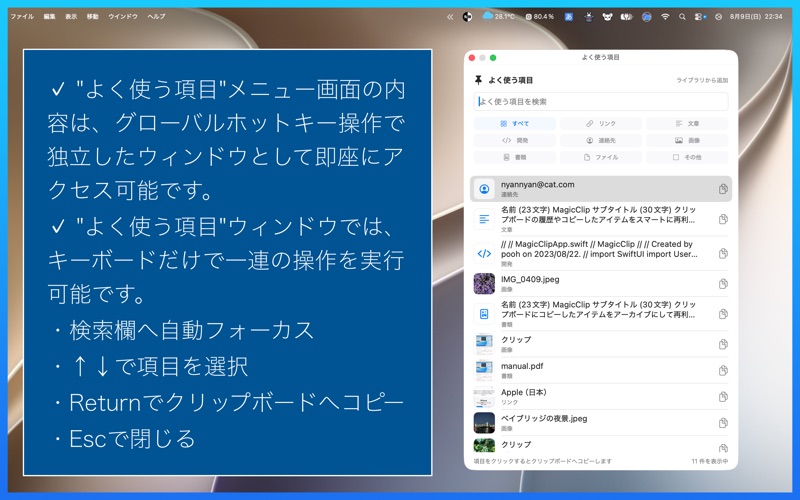Screen dimensions: 800x500
Task: Open Spotlight search magnifier icon
Action: 682,17
